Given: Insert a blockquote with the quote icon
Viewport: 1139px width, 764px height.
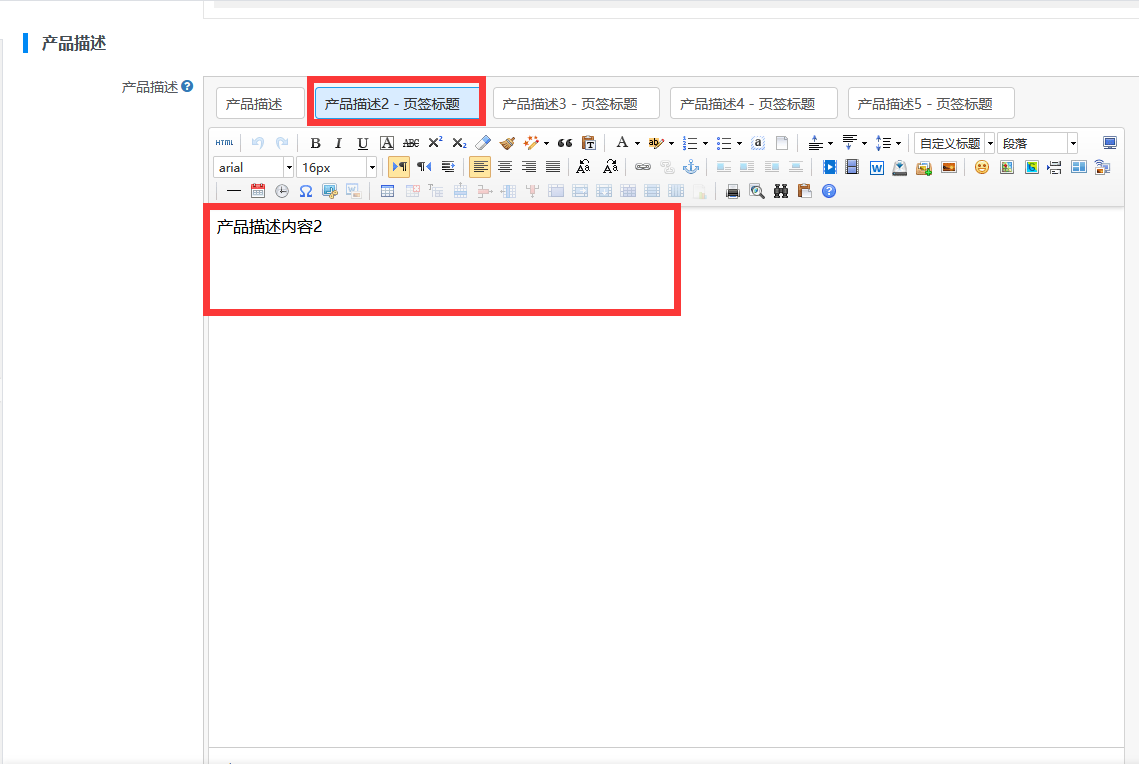Looking at the screenshot, I should 565,143.
